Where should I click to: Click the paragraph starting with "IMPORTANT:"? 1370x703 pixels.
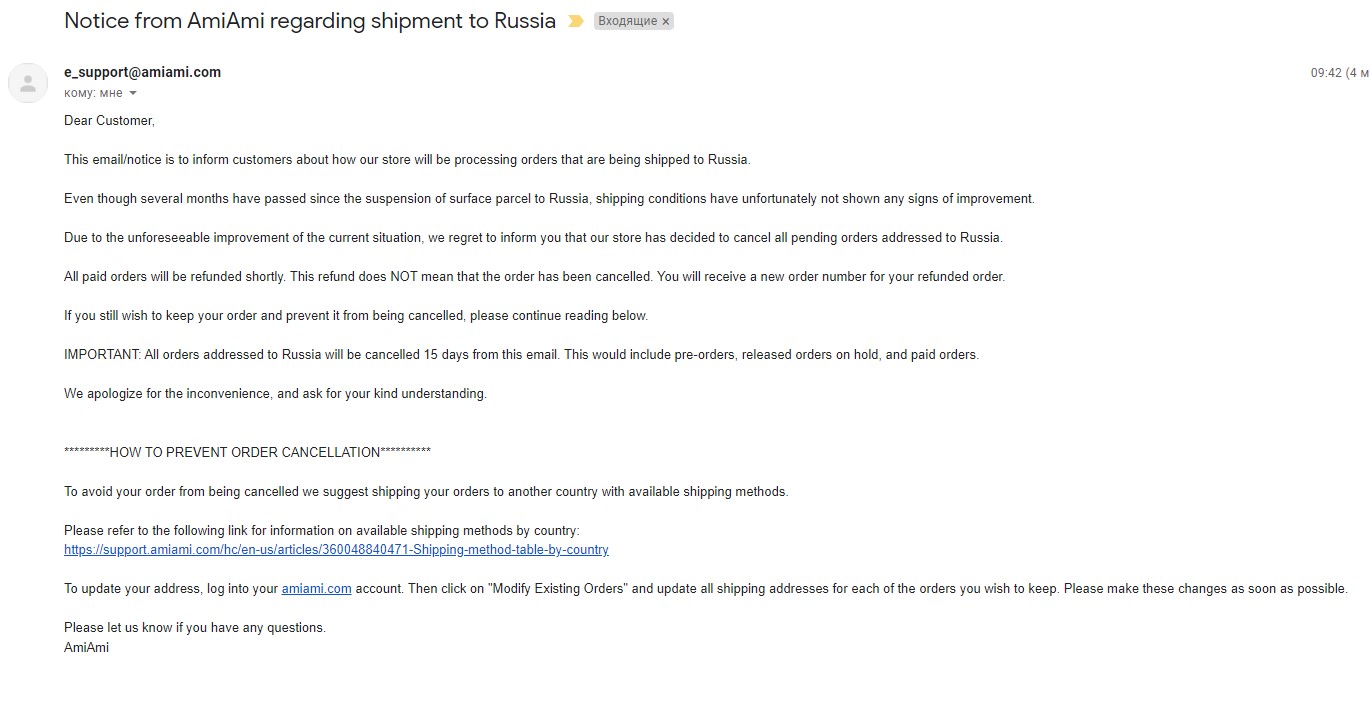click(x=521, y=355)
